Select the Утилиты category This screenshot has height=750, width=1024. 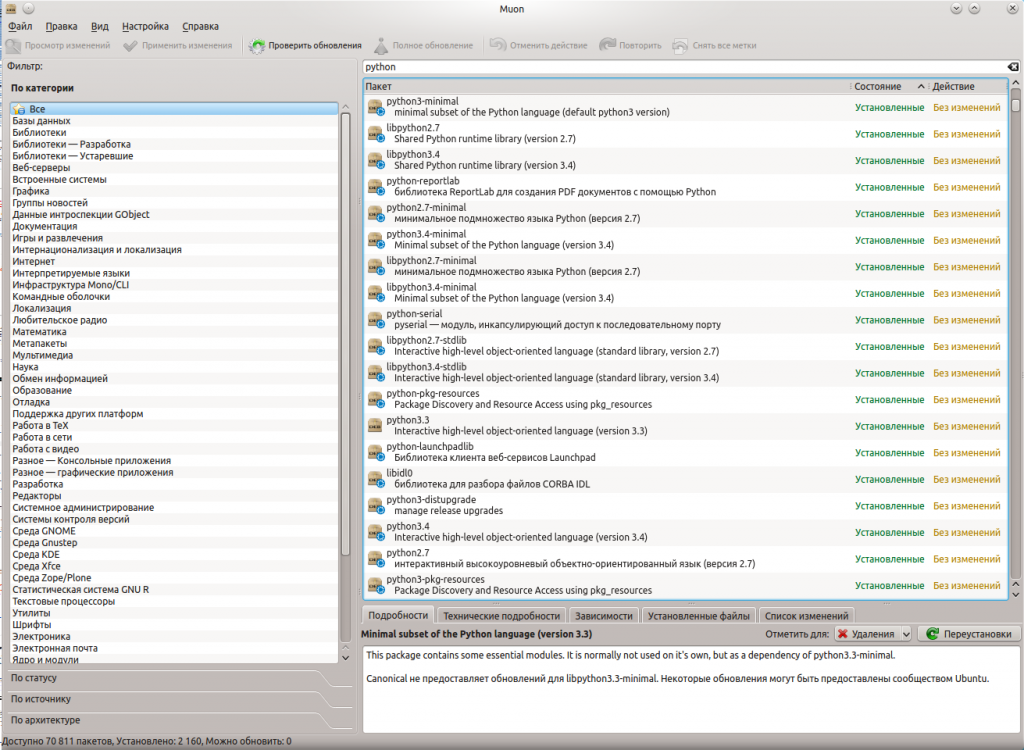coord(174,613)
